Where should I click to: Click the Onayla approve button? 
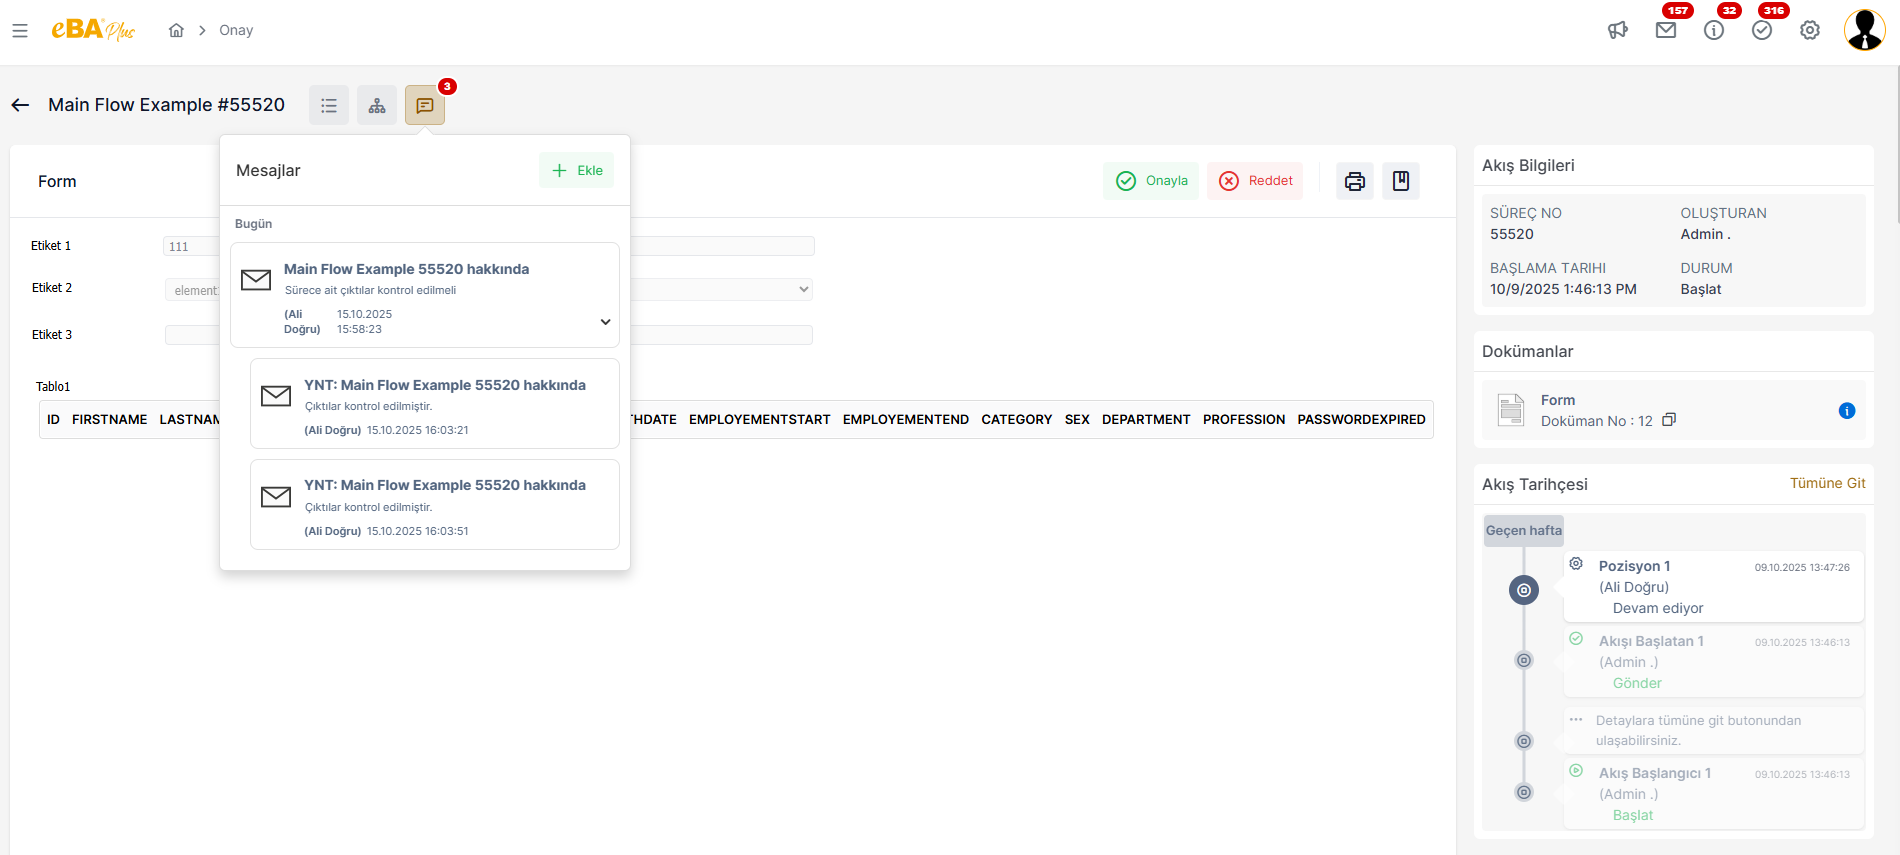(x=1151, y=181)
